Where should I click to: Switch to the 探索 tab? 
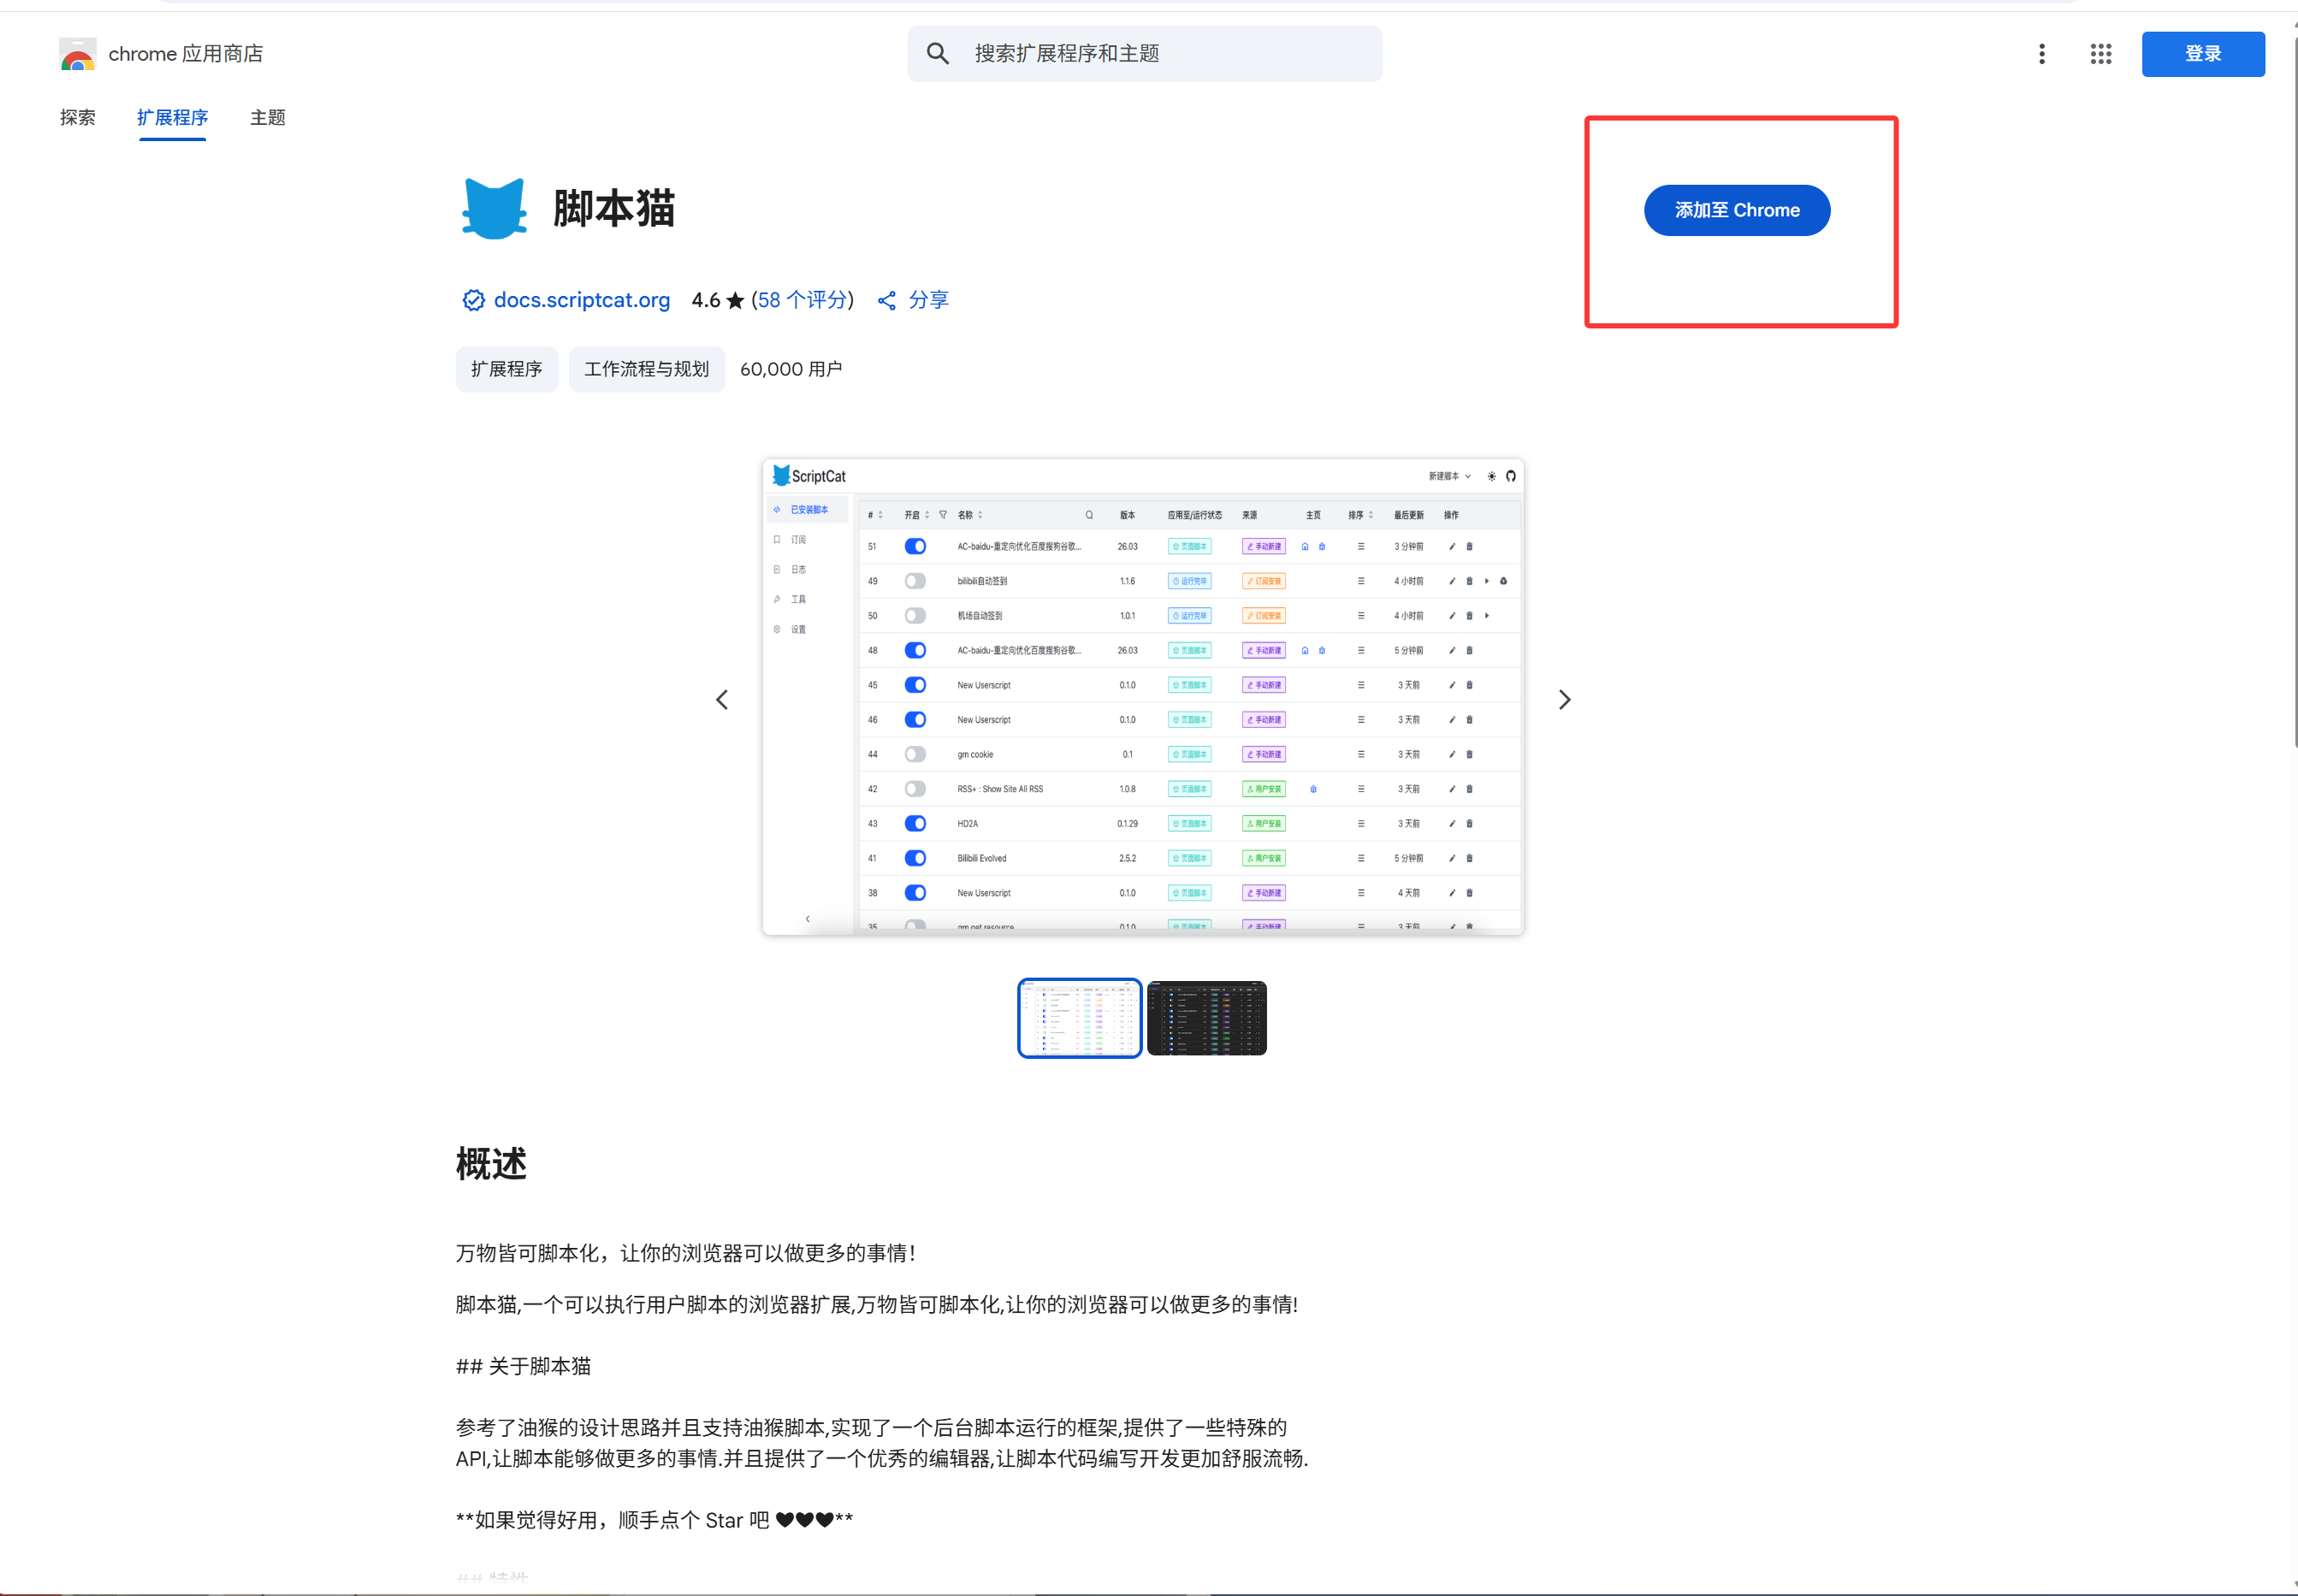click(x=78, y=118)
